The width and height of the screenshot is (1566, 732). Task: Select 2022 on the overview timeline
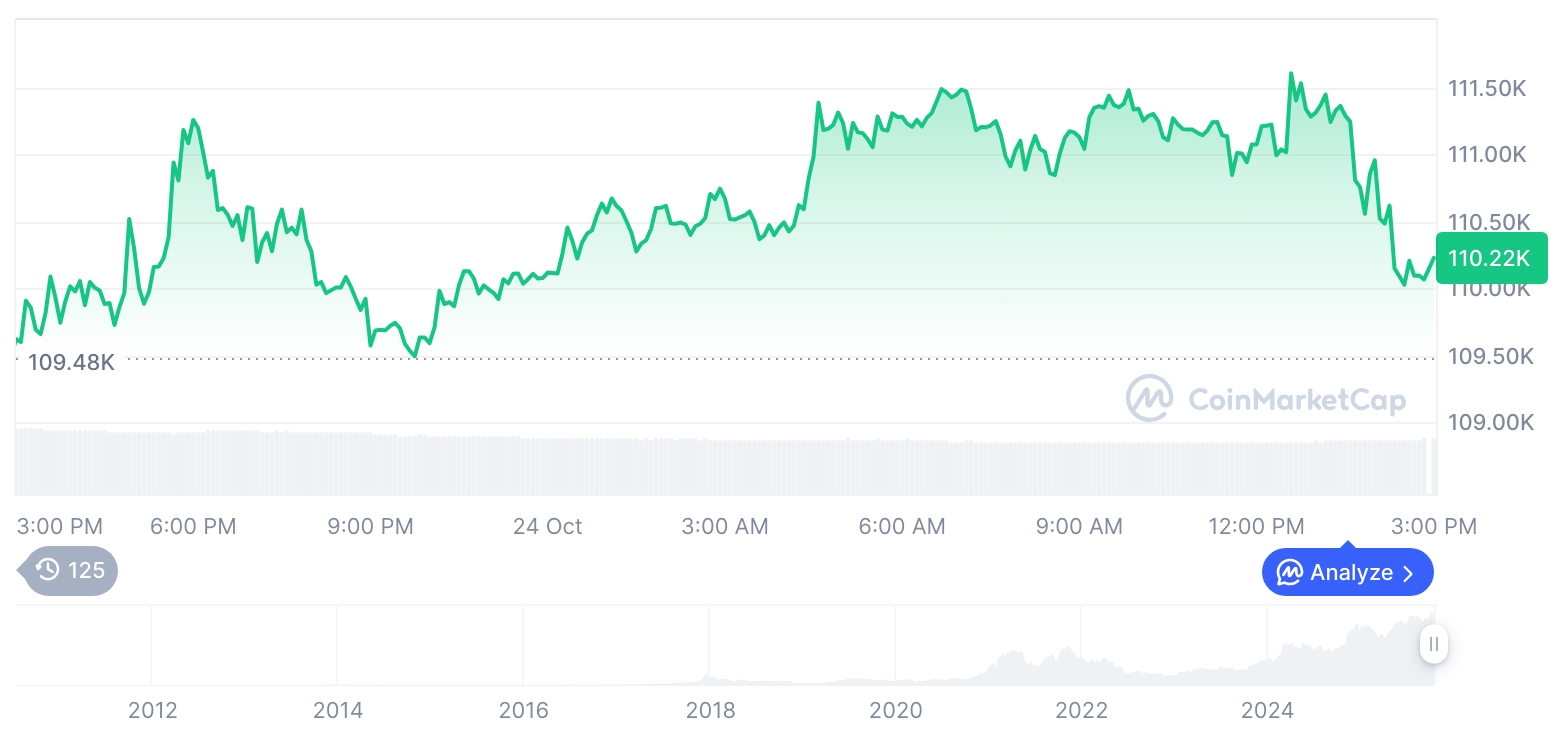[x=1081, y=710]
